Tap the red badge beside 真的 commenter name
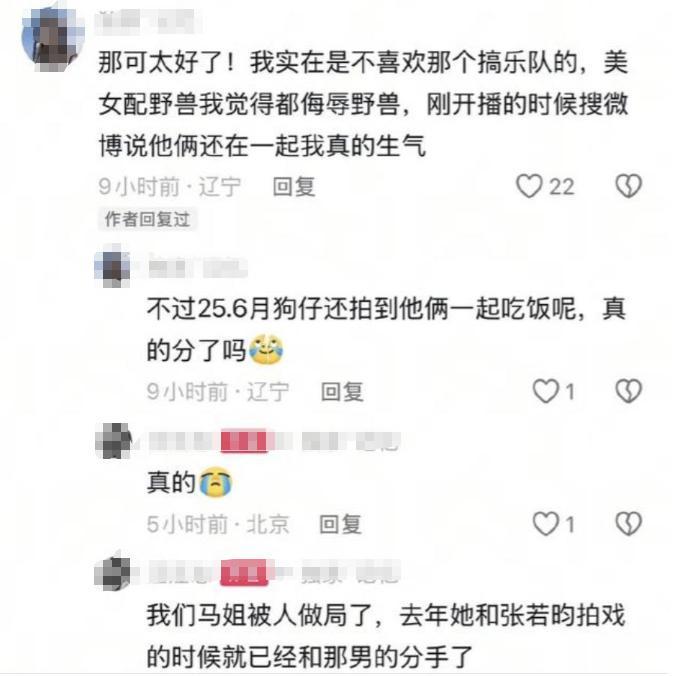The image size is (673, 676). (244, 441)
